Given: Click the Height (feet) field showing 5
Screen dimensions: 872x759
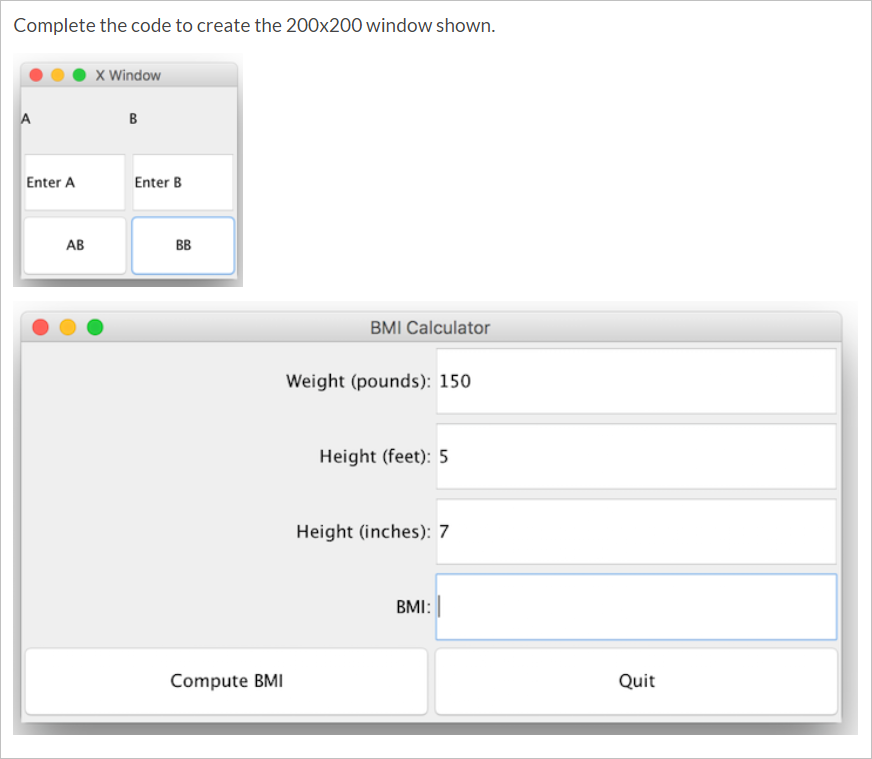Looking at the screenshot, I should (x=636, y=456).
